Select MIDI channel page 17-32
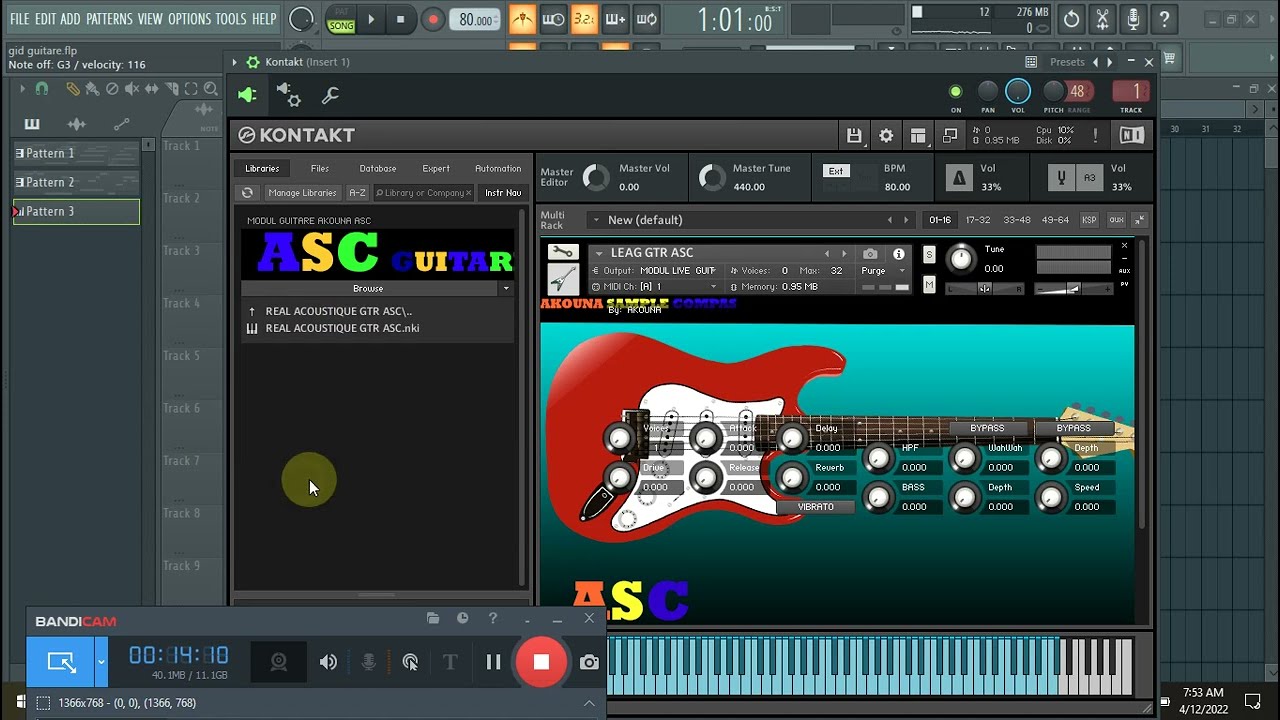Viewport: 1280px width, 720px height. 977,220
